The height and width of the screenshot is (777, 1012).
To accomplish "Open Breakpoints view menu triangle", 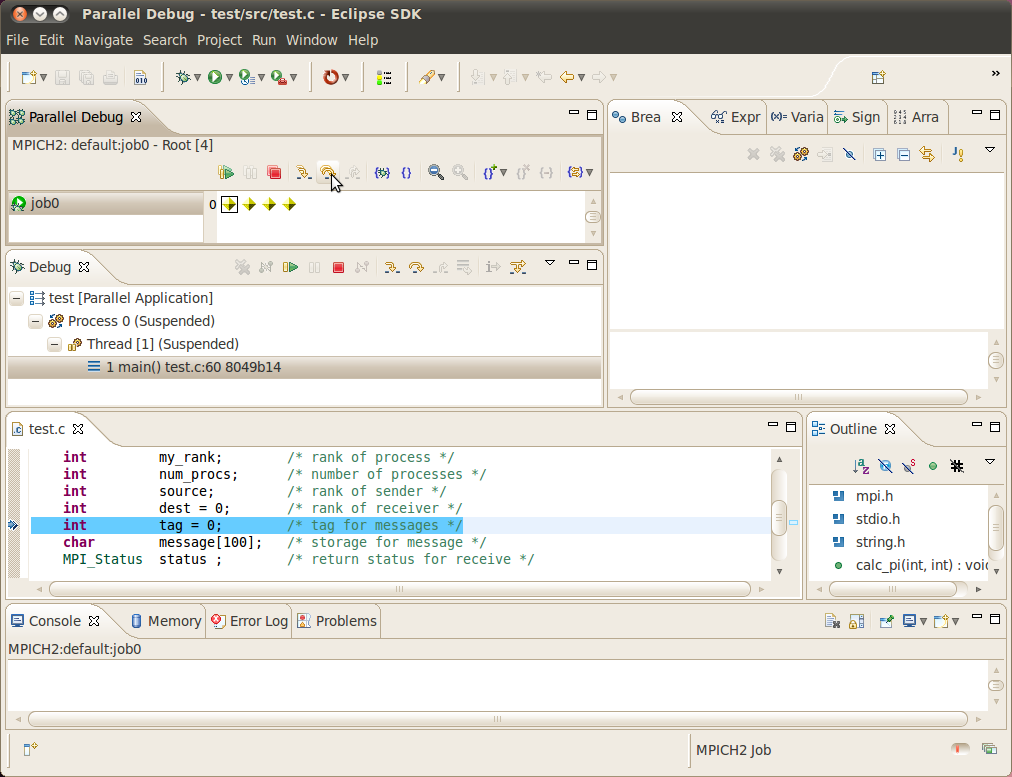I will point(989,150).
